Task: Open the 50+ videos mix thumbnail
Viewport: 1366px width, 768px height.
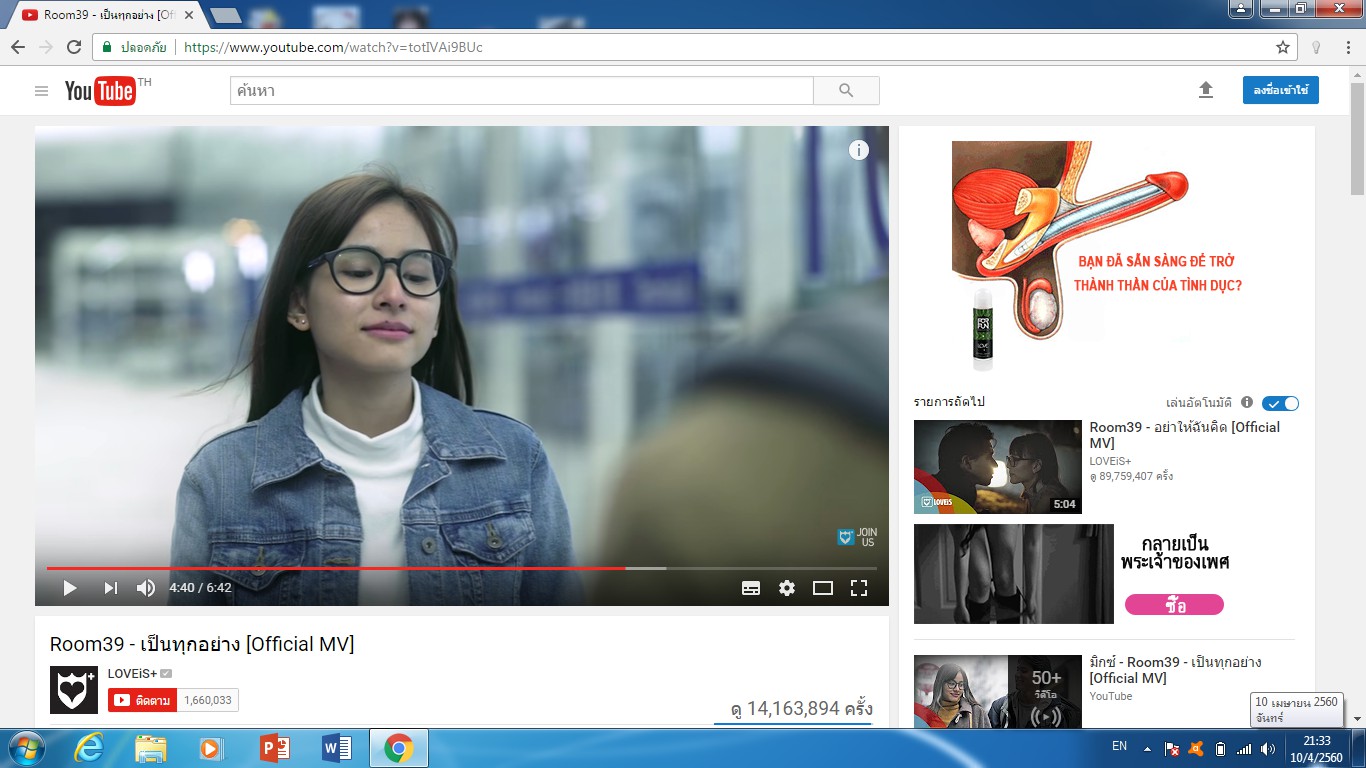Action: point(998,691)
